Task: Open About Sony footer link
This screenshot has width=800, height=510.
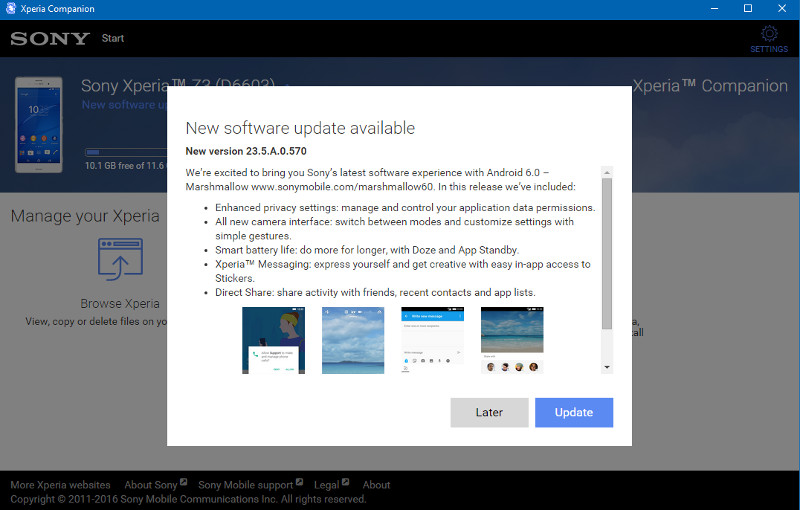Action: tap(151, 485)
